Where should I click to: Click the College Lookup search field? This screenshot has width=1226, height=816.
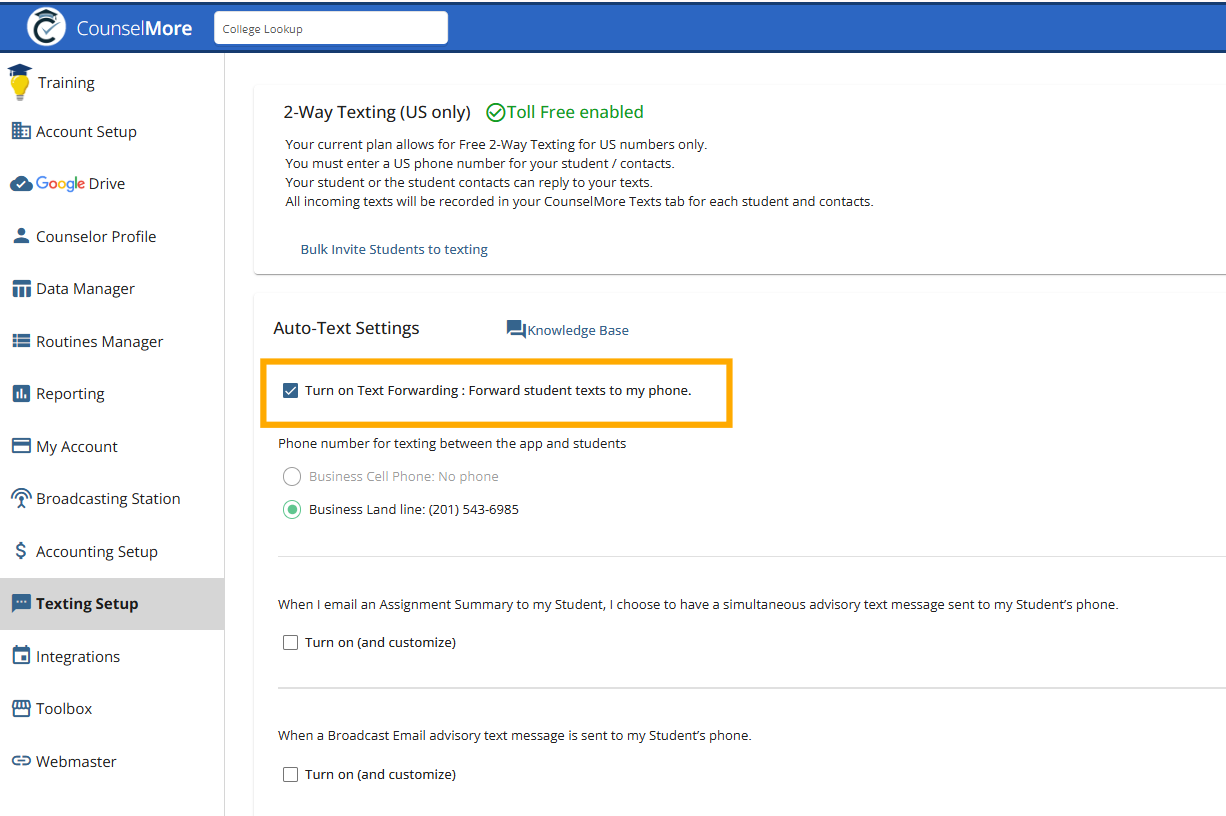tap(331, 28)
